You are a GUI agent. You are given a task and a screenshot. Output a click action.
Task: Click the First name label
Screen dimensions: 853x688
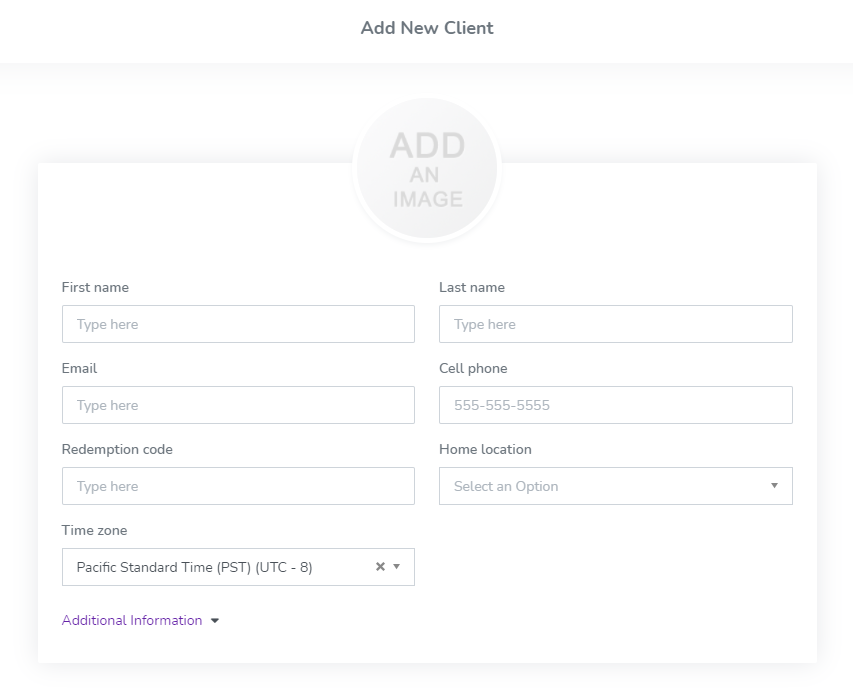point(95,287)
